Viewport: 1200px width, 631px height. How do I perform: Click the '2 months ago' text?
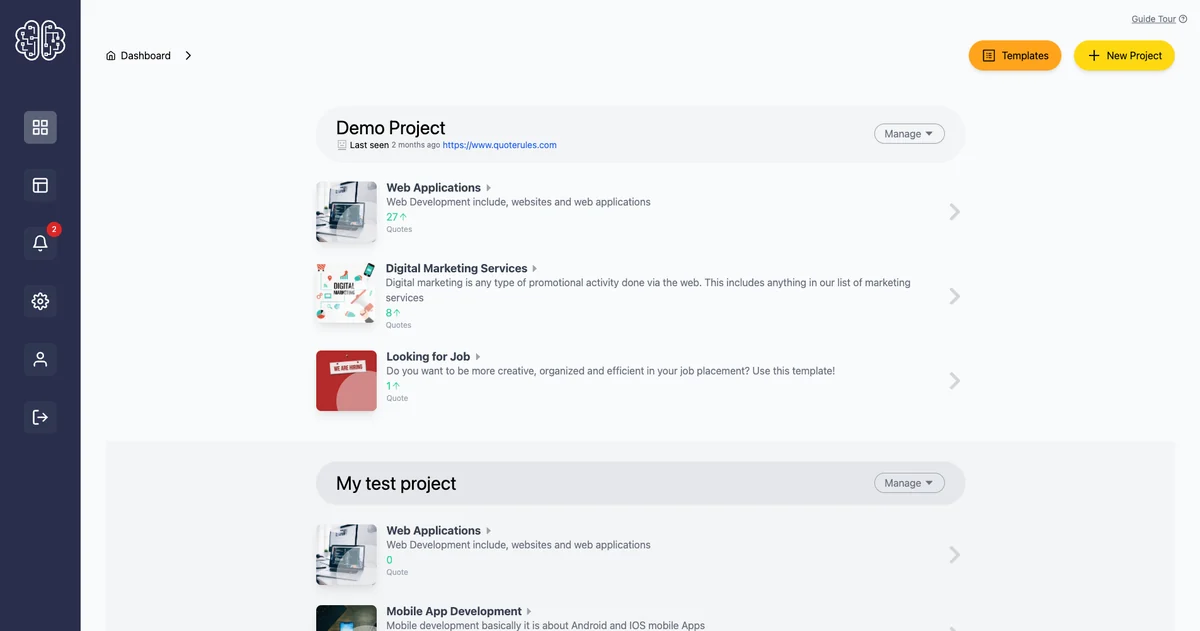[415, 145]
